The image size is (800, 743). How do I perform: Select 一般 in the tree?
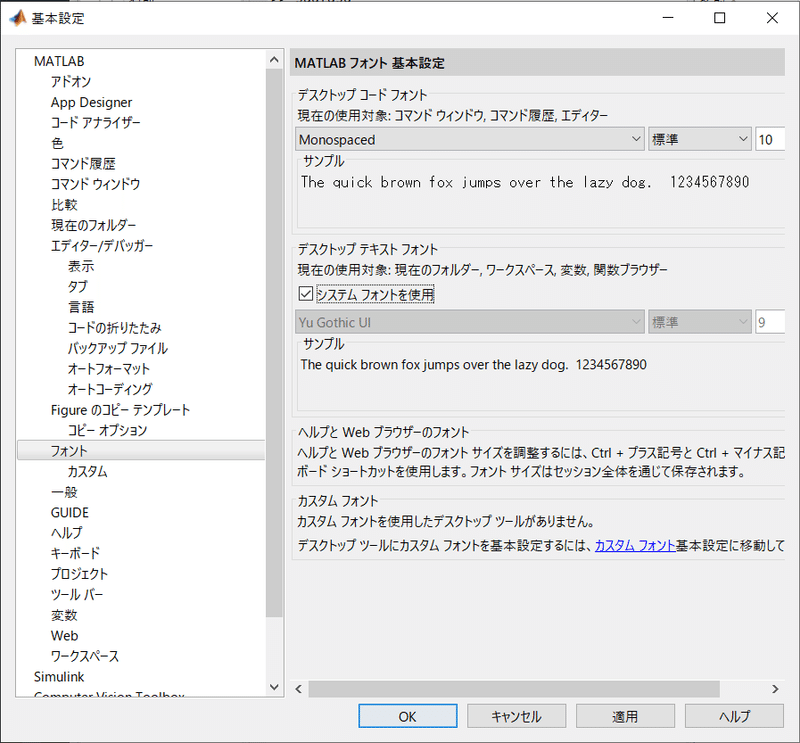coord(64,492)
